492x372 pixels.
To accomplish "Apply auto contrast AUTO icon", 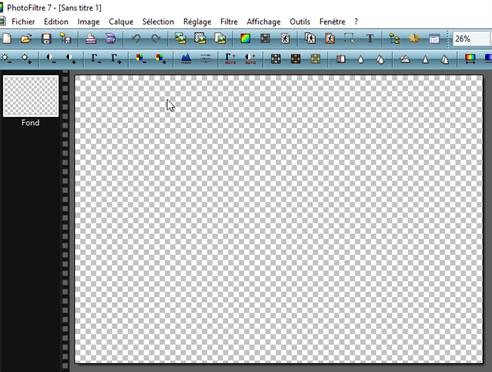I will [250, 59].
